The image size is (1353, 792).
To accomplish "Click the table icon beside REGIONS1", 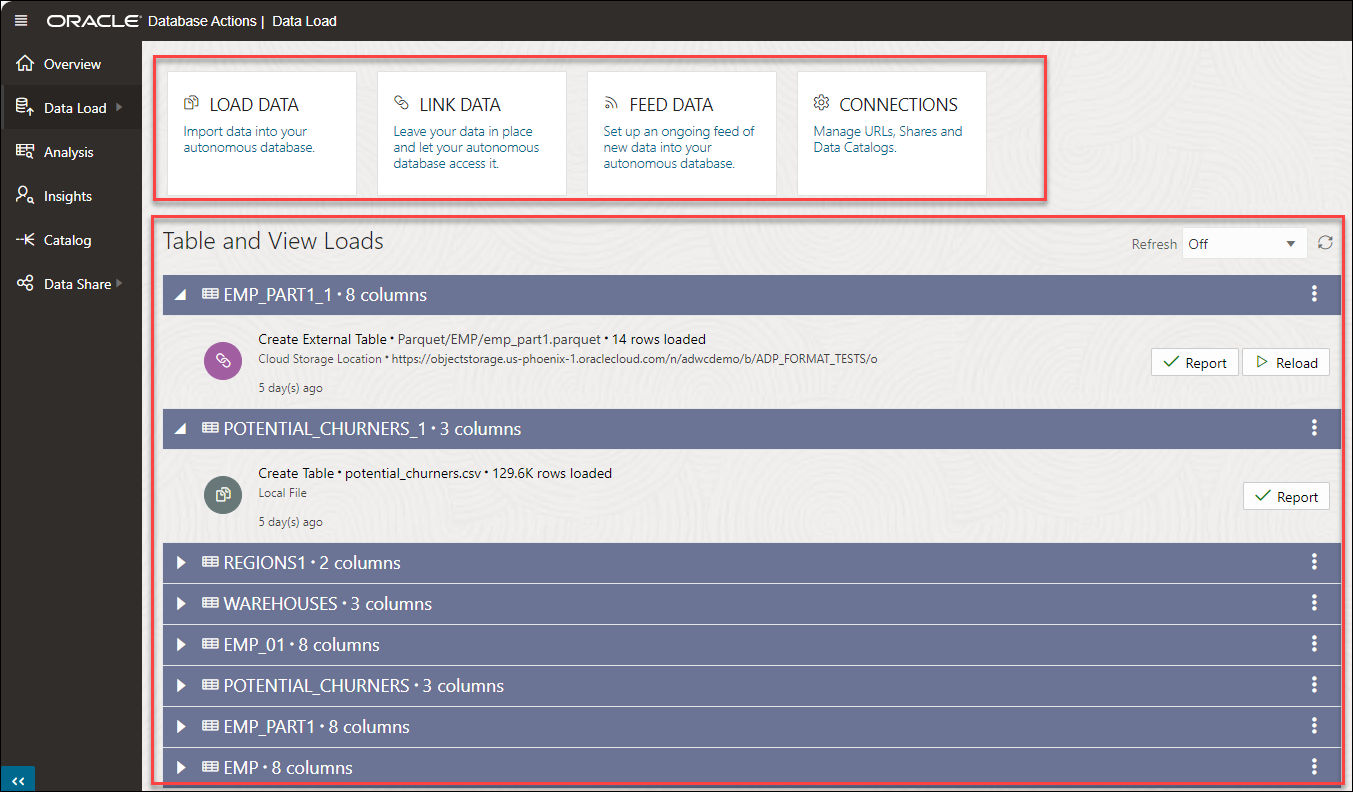I will [210, 563].
